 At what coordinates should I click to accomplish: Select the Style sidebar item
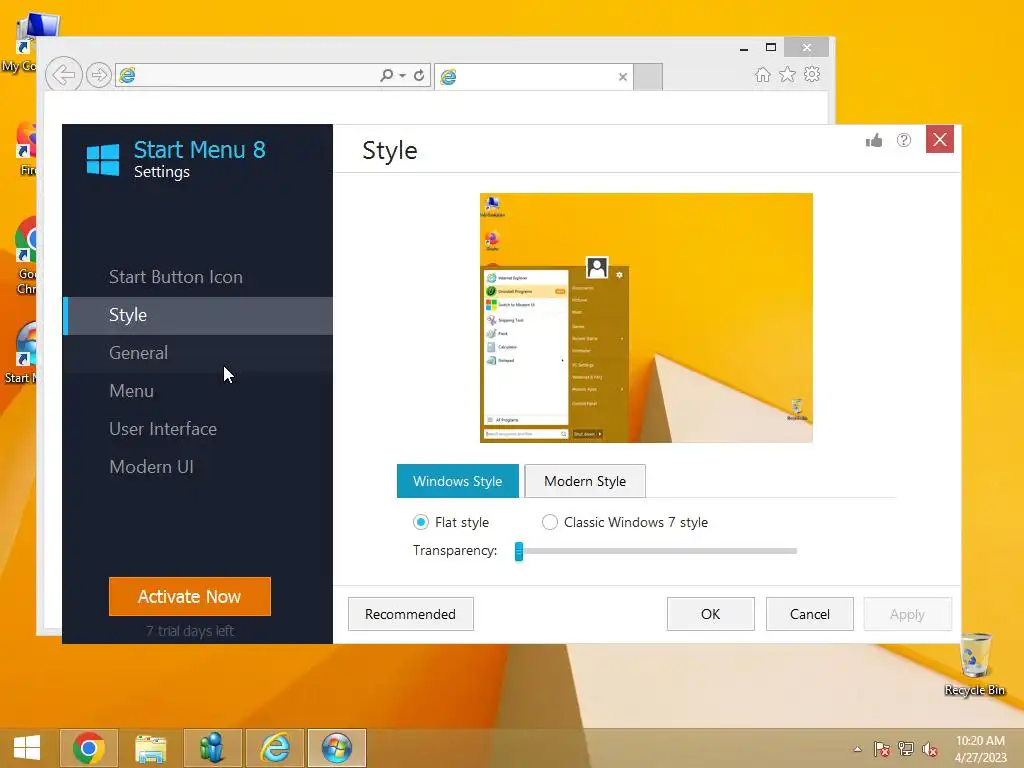[x=198, y=315]
